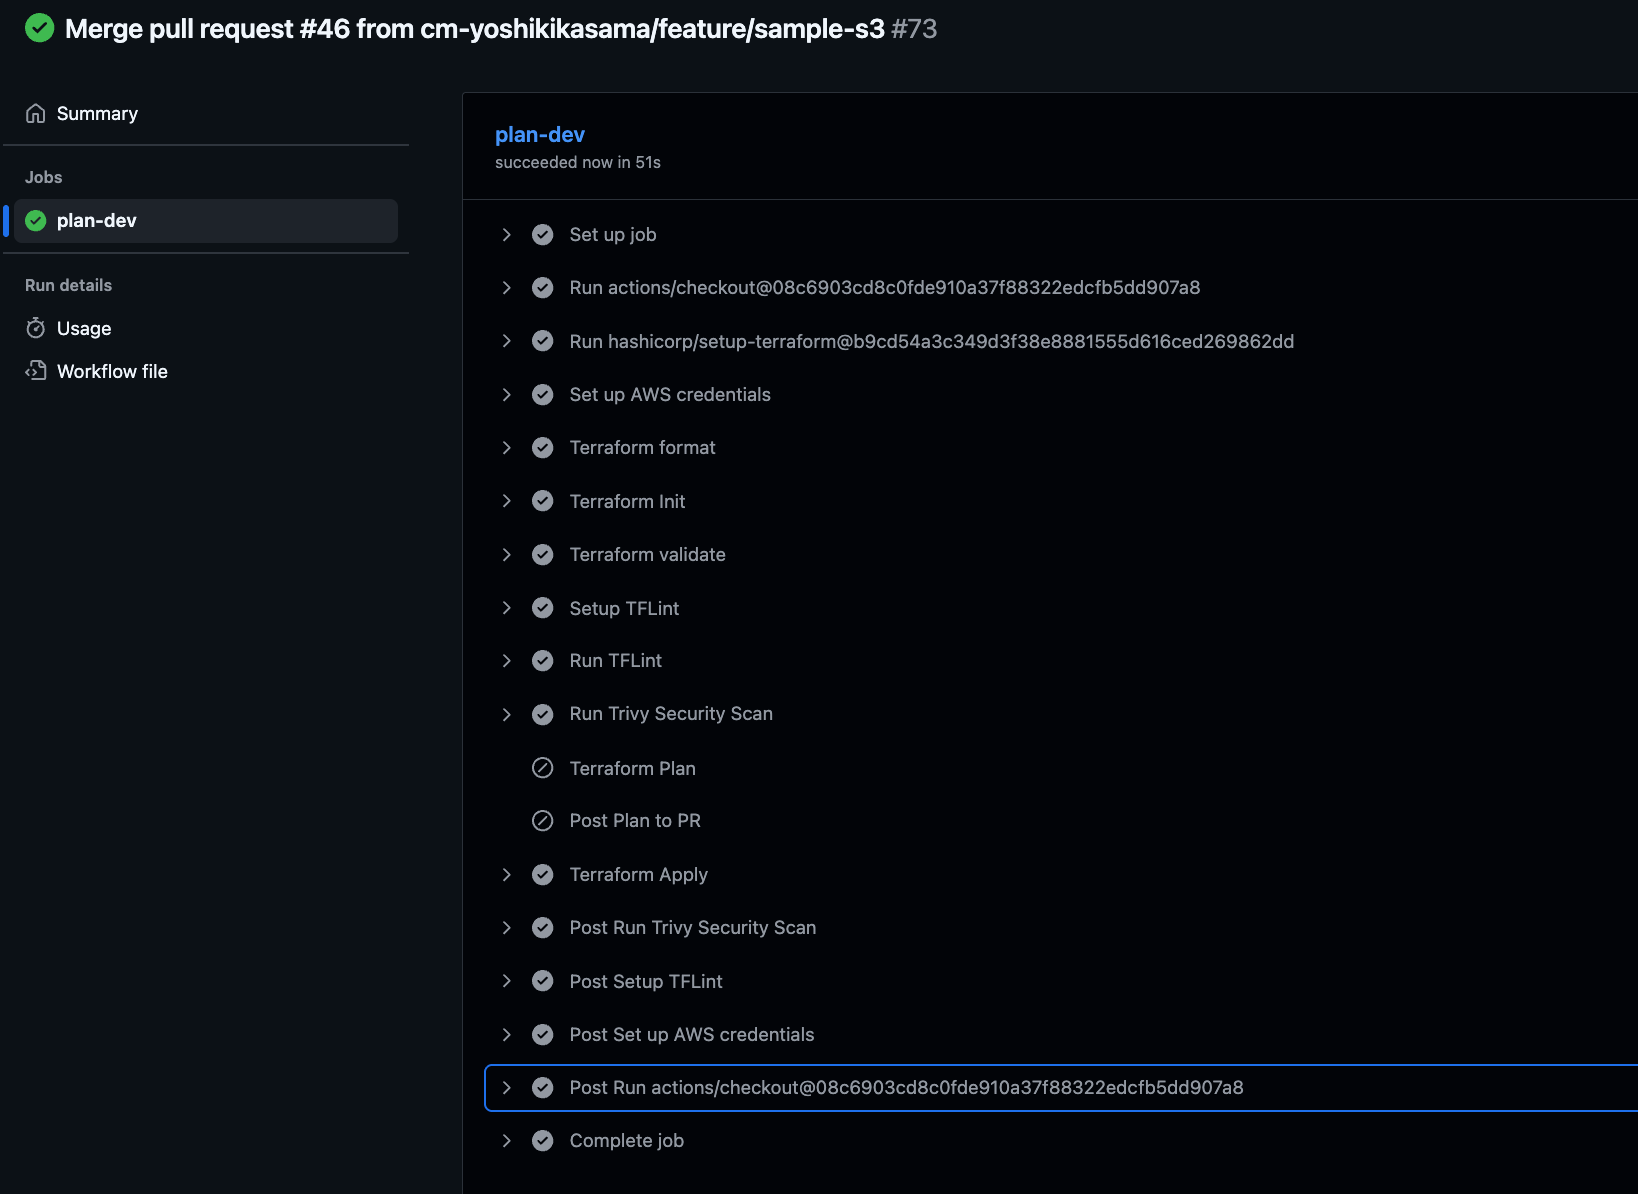
Task: Click the plan-dev job title heading
Action: point(540,135)
